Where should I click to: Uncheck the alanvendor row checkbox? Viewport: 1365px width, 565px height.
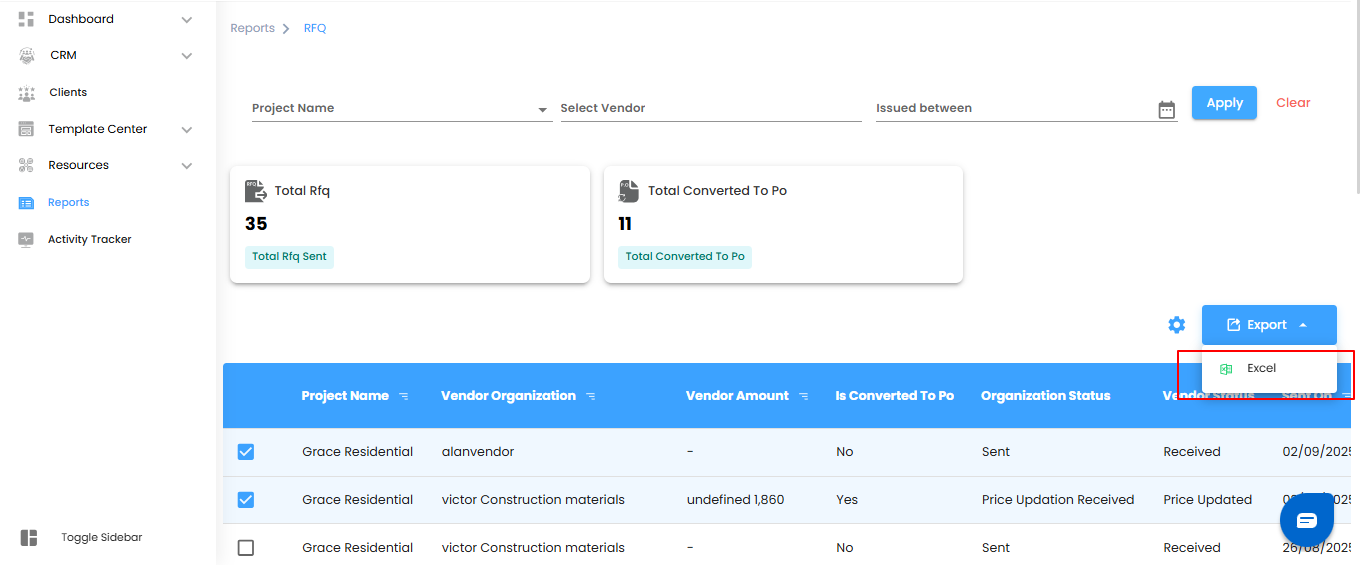pyautogui.click(x=246, y=452)
